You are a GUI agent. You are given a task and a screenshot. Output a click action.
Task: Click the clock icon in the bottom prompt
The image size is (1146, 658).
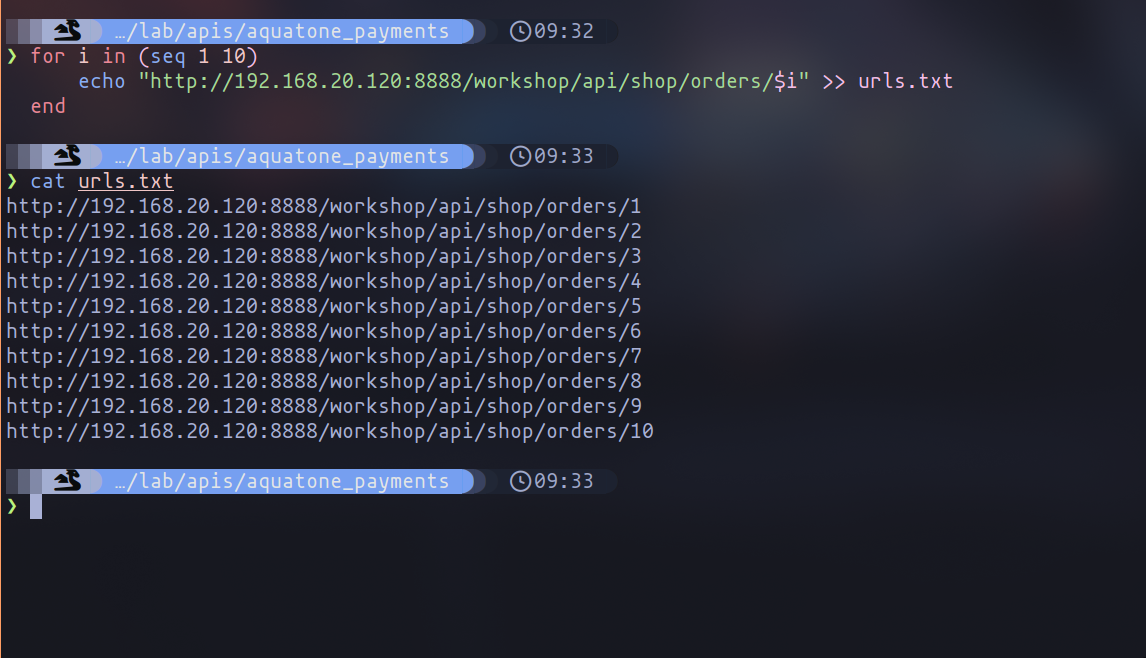[x=520, y=481]
